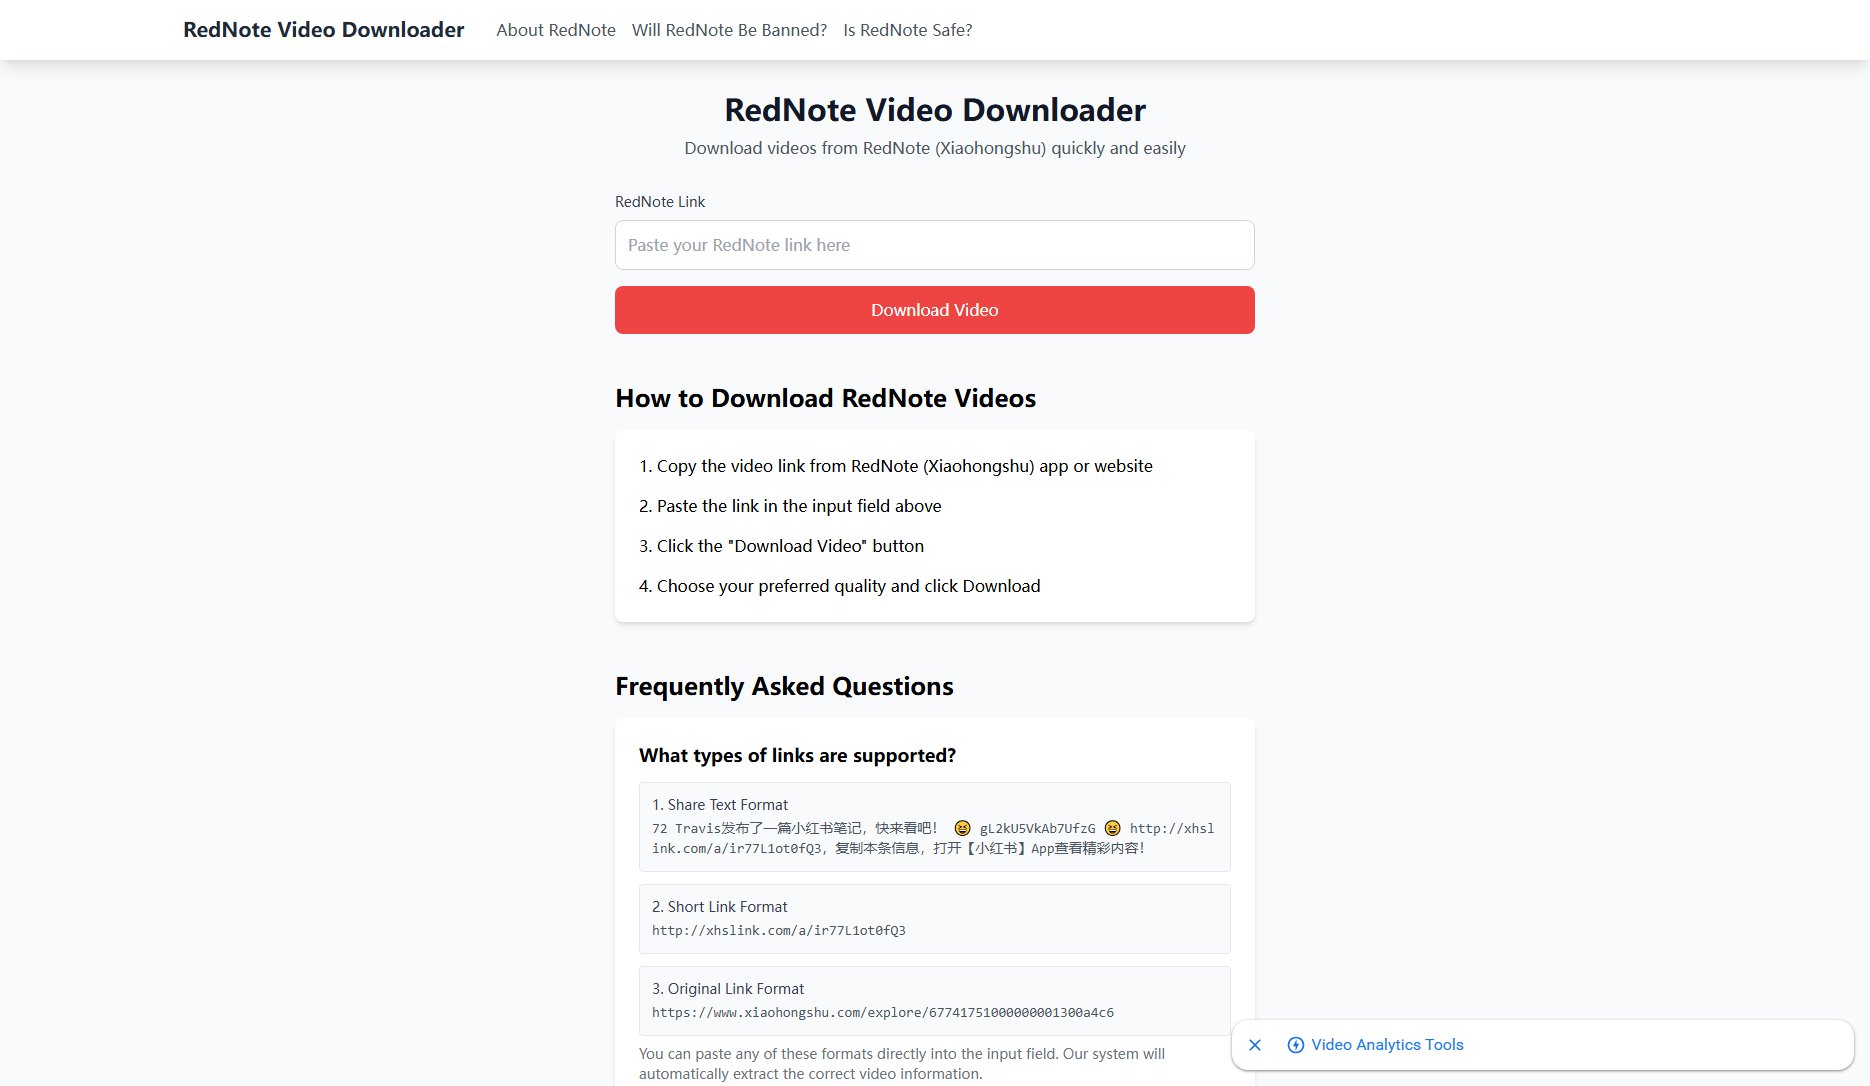
Task: Open Is RedNote Safe? nav link
Action: click(x=907, y=30)
